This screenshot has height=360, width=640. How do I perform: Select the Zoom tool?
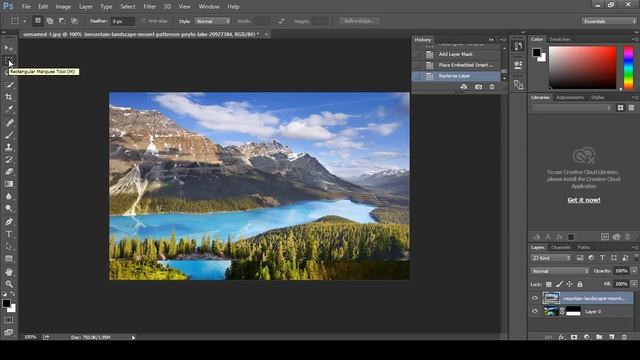tap(9, 284)
